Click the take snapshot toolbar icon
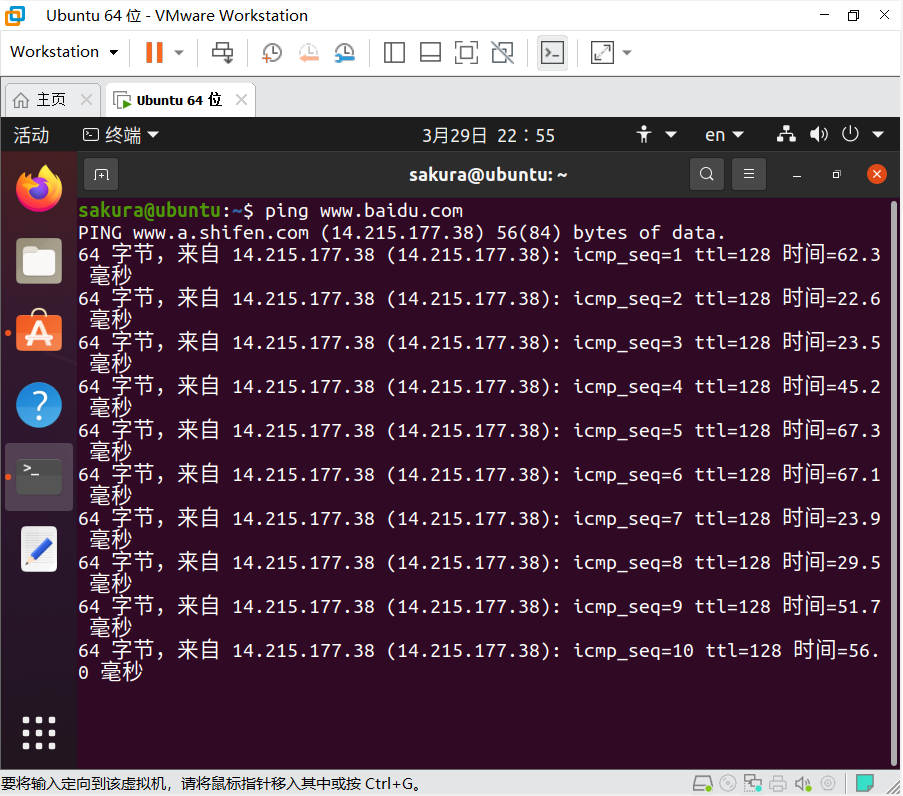Viewport: 903px width, 796px height. tap(272, 52)
